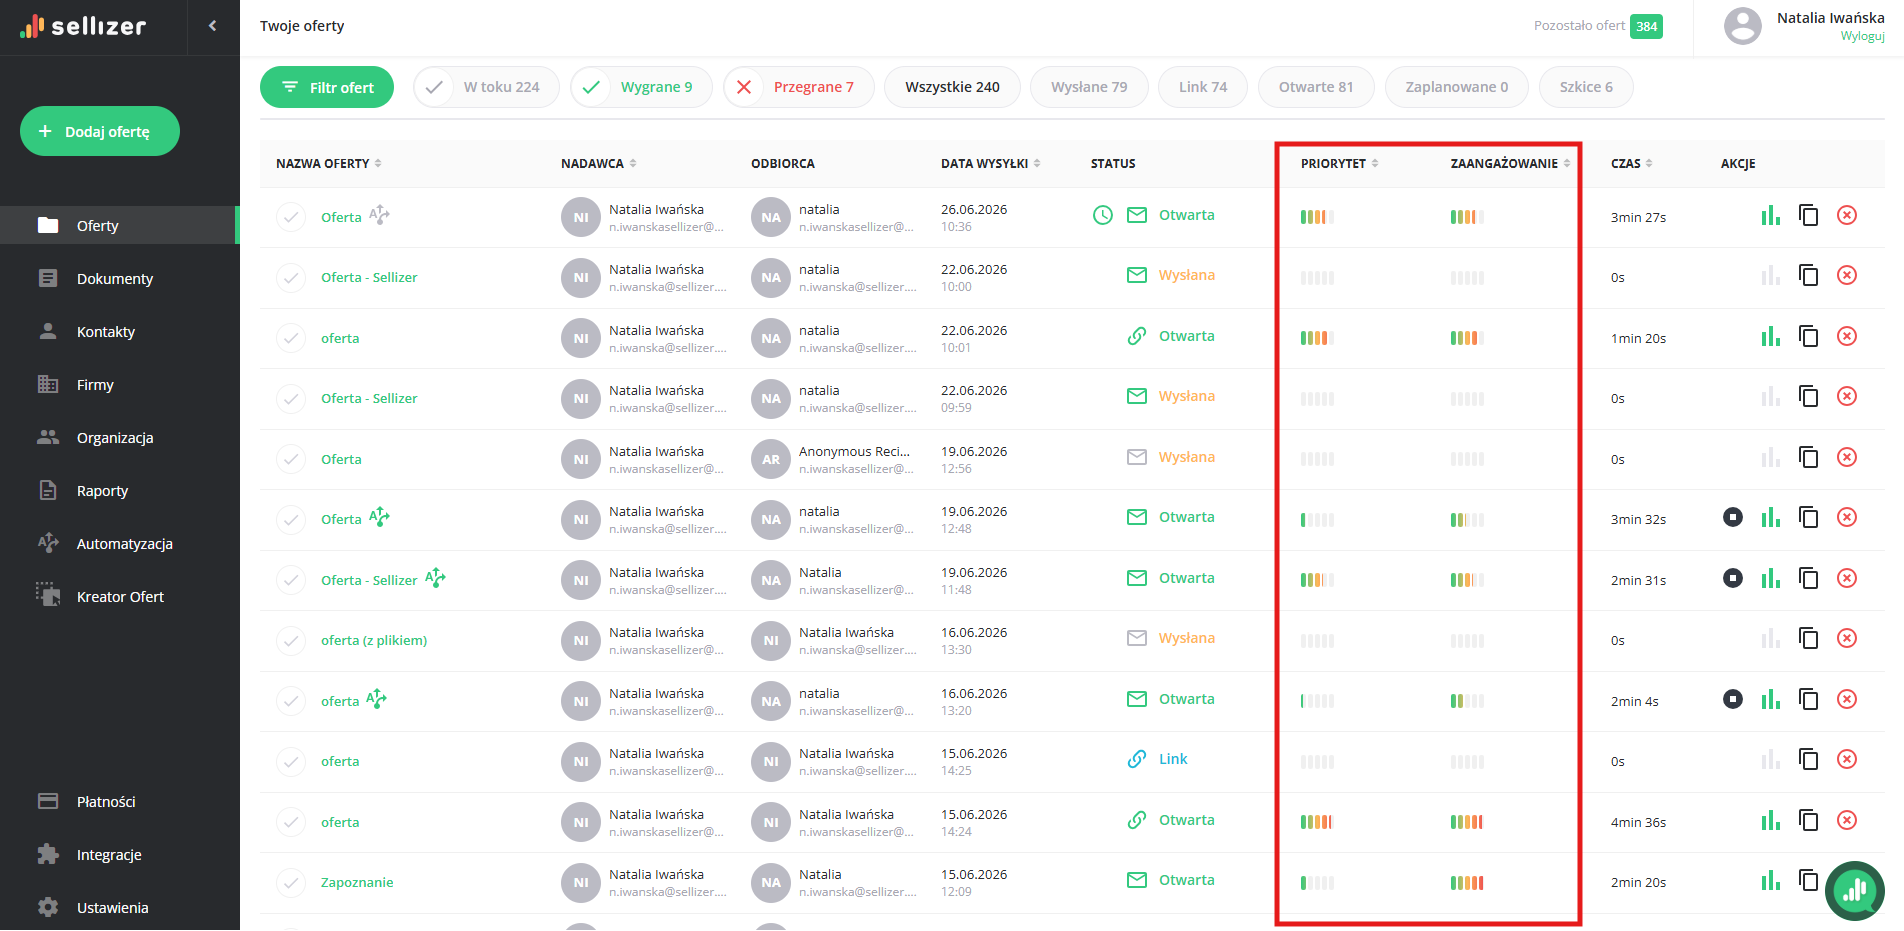This screenshot has height=931, width=1904.
Task: Filter offers by Wygrane 9
Action: pyautogui.click(x=641, y=87)
